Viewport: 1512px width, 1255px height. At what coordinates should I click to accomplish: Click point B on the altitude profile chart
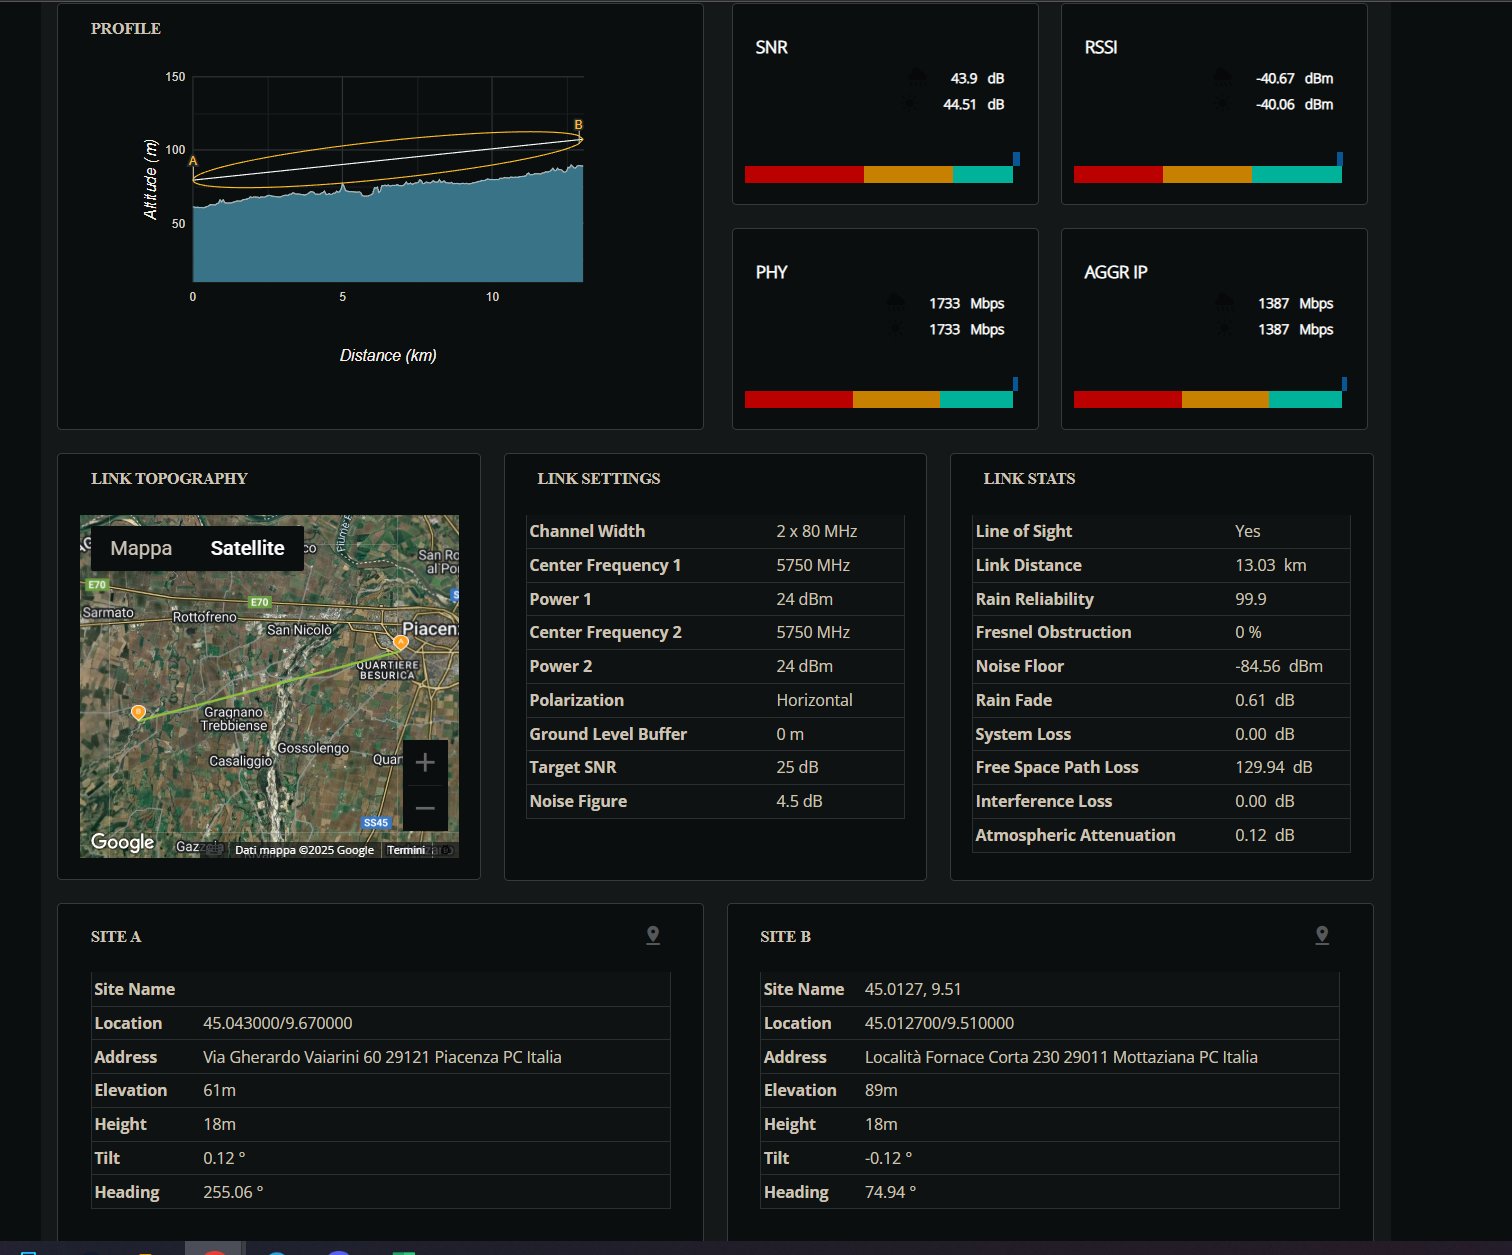(578, 126)
